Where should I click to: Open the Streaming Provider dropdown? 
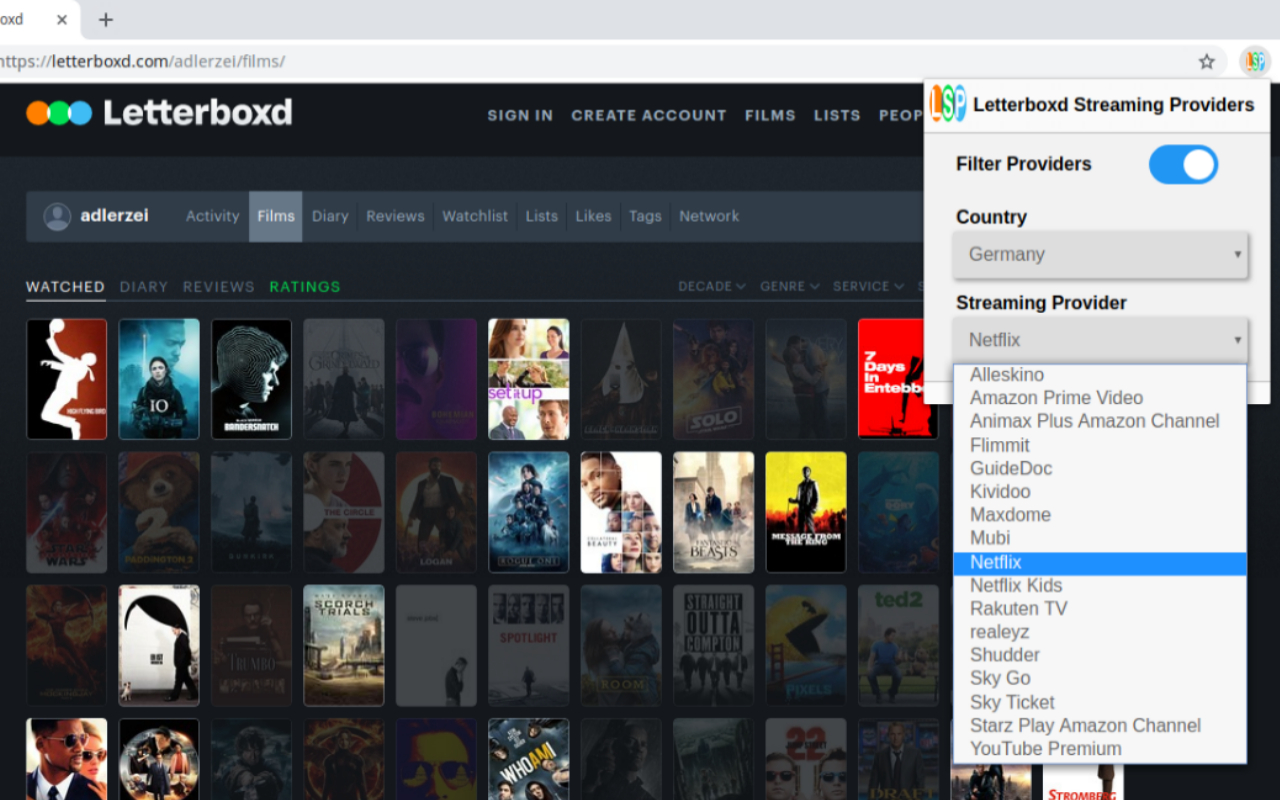click(1101, 340)
